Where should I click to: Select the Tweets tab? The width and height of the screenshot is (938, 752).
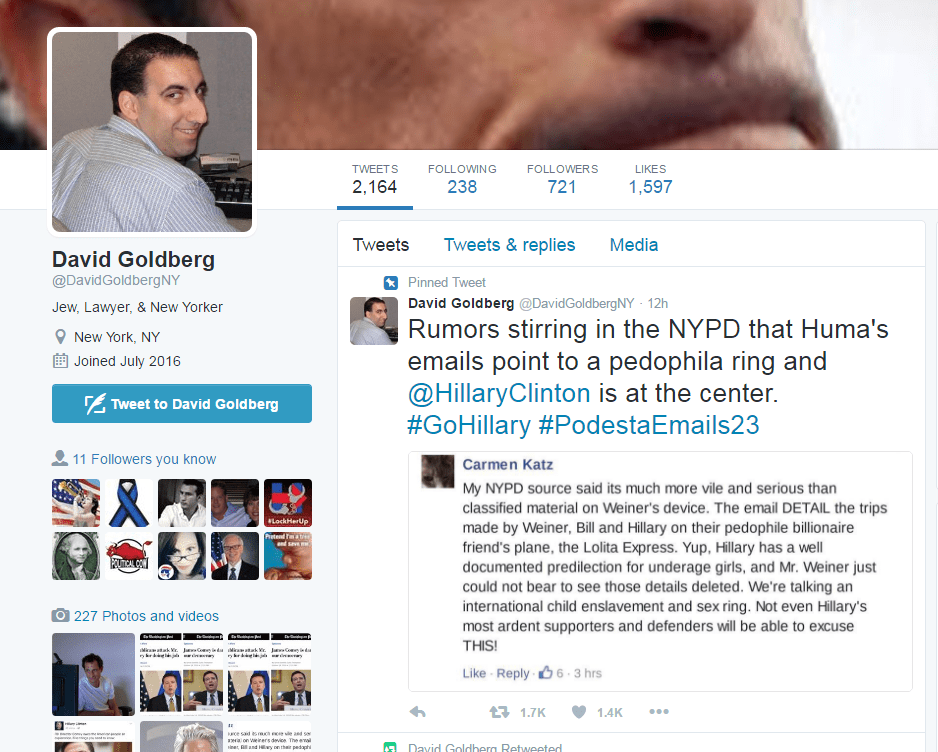point(380,245)
